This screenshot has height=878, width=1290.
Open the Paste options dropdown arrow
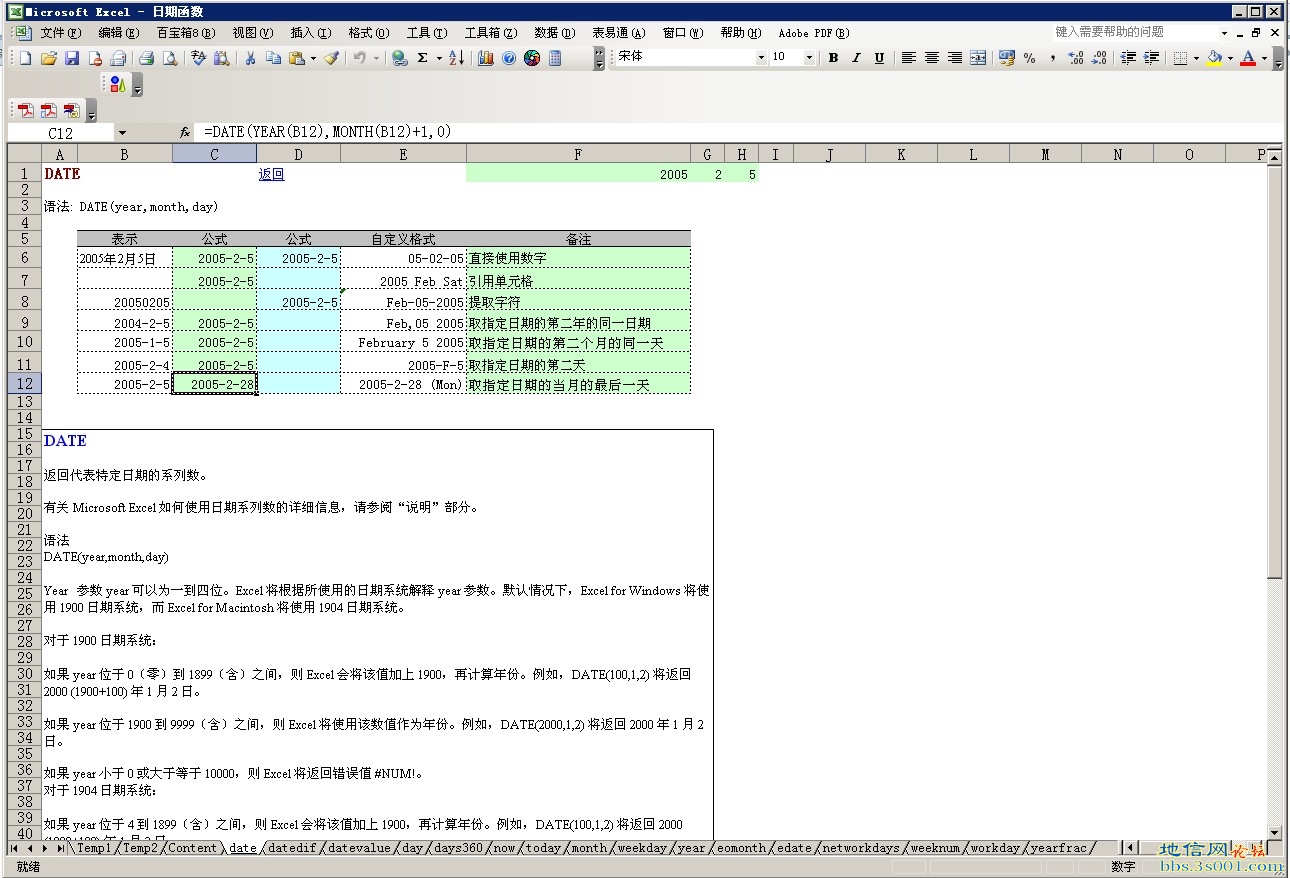pos(313,58)
